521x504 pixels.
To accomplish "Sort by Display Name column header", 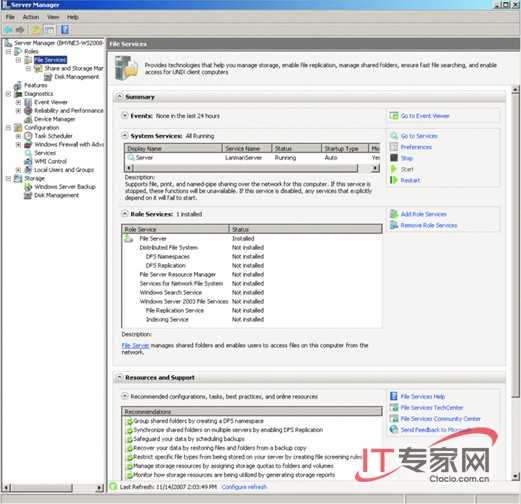I will point(173,148).
